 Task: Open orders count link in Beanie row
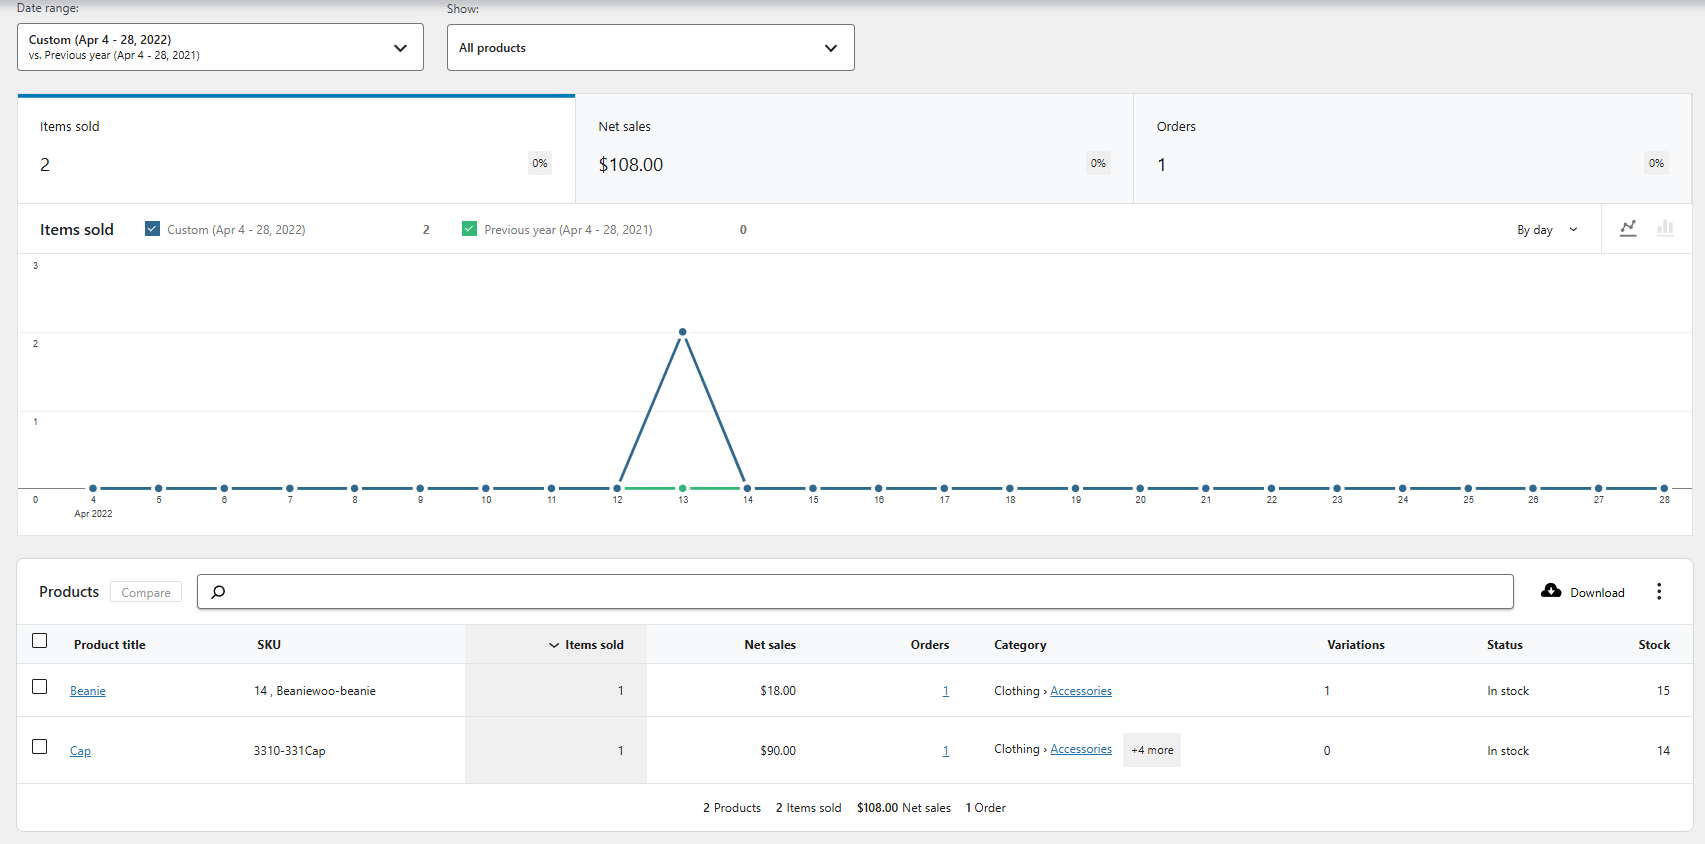click(946, 691)
